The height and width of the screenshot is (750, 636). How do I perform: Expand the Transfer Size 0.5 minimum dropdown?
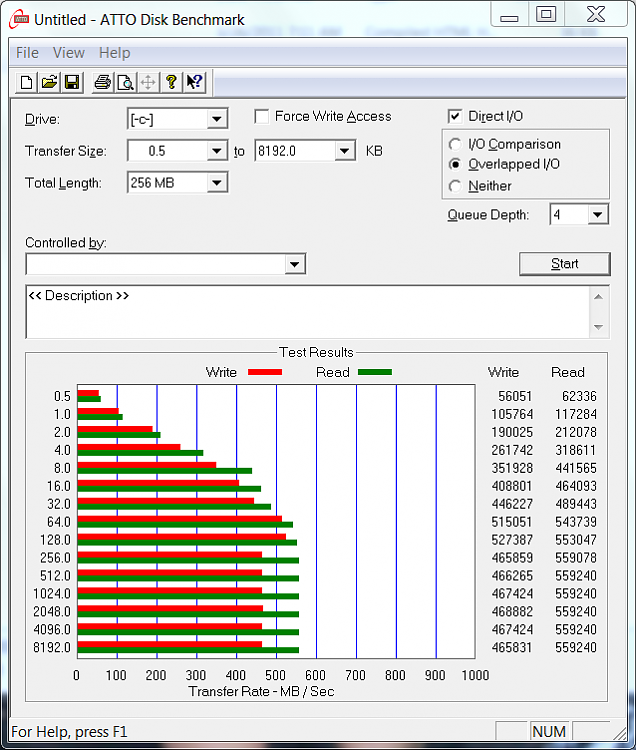tap(217, 151)
